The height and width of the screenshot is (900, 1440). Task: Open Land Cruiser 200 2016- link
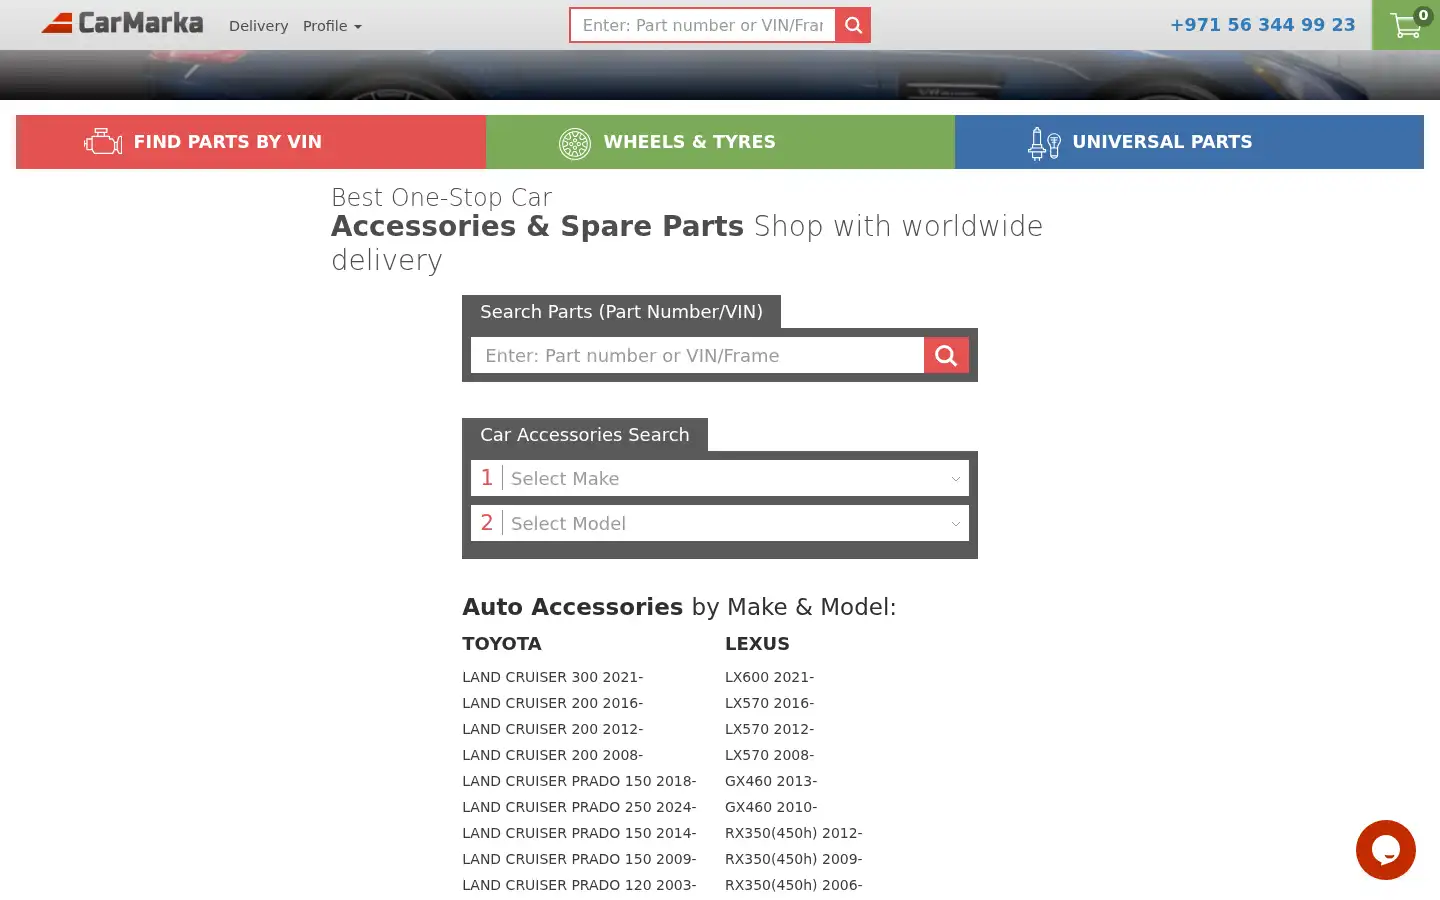(x=553, y=703)
